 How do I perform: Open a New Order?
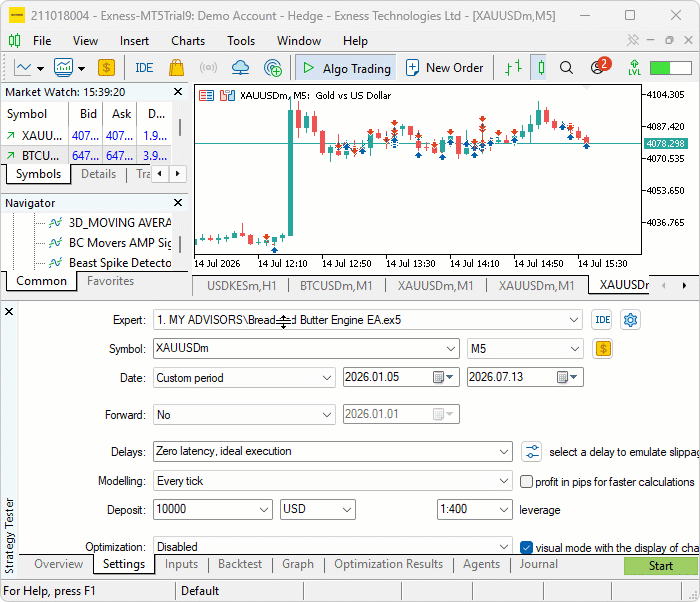click(x=445, y=68)
